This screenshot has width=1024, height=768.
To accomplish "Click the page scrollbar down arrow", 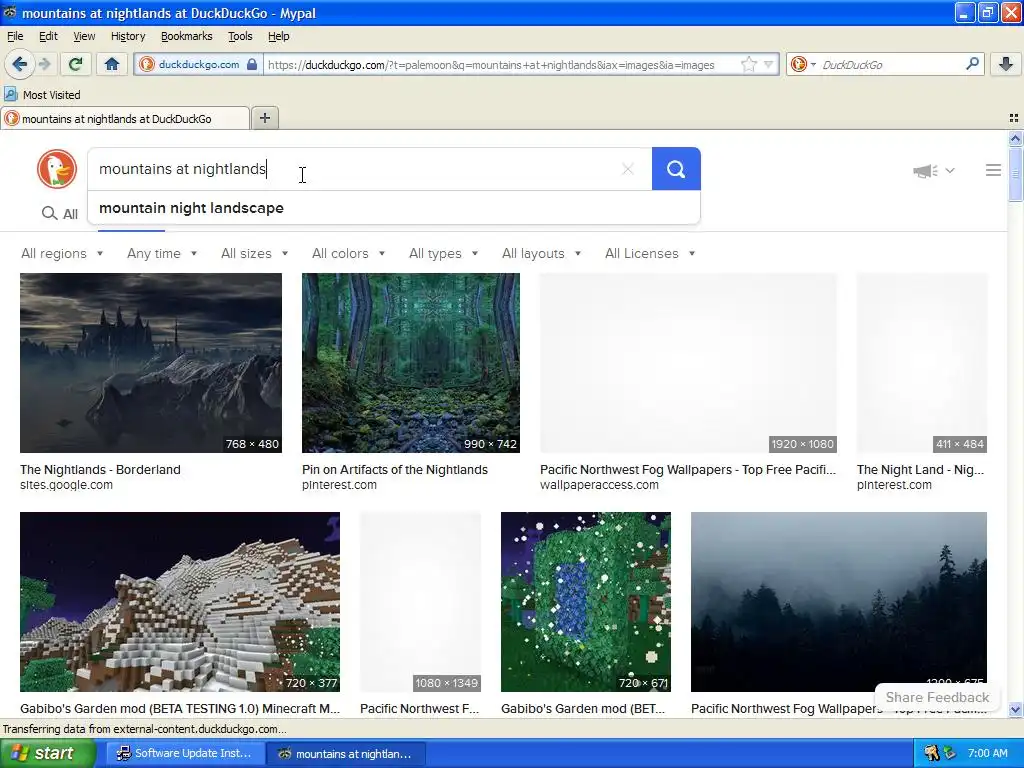I will click(1015, 709).
